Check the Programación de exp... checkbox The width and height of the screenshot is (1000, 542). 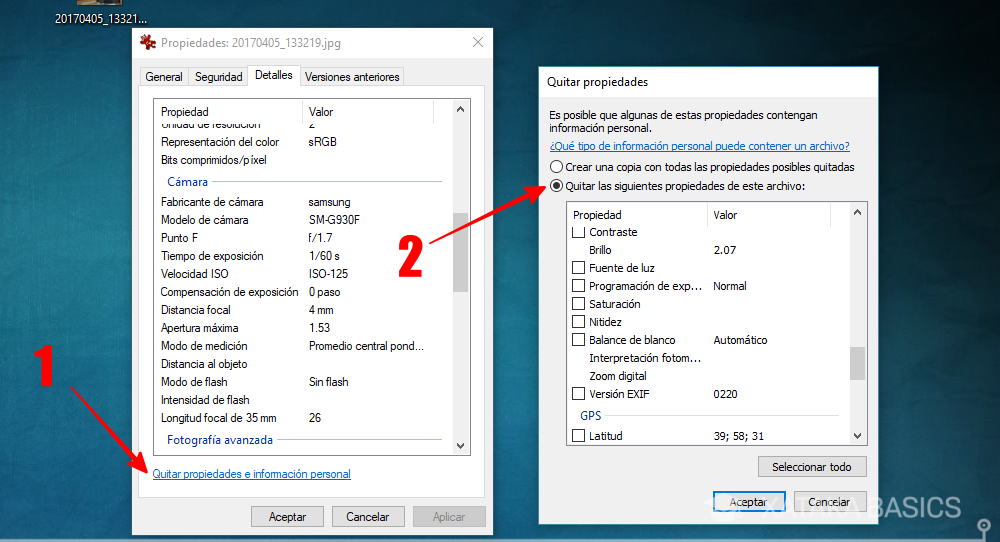(578, 286)
